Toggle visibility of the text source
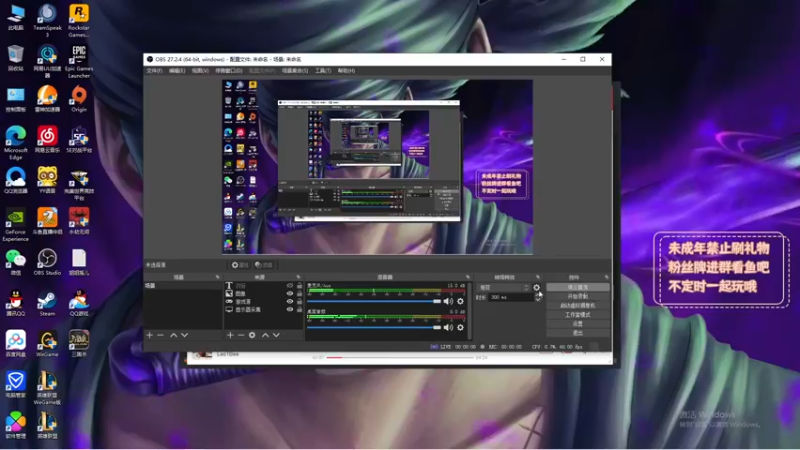Image resolution: width=800 pixels, height=450 pixels. pyautogui.click(x=289, y=286)
